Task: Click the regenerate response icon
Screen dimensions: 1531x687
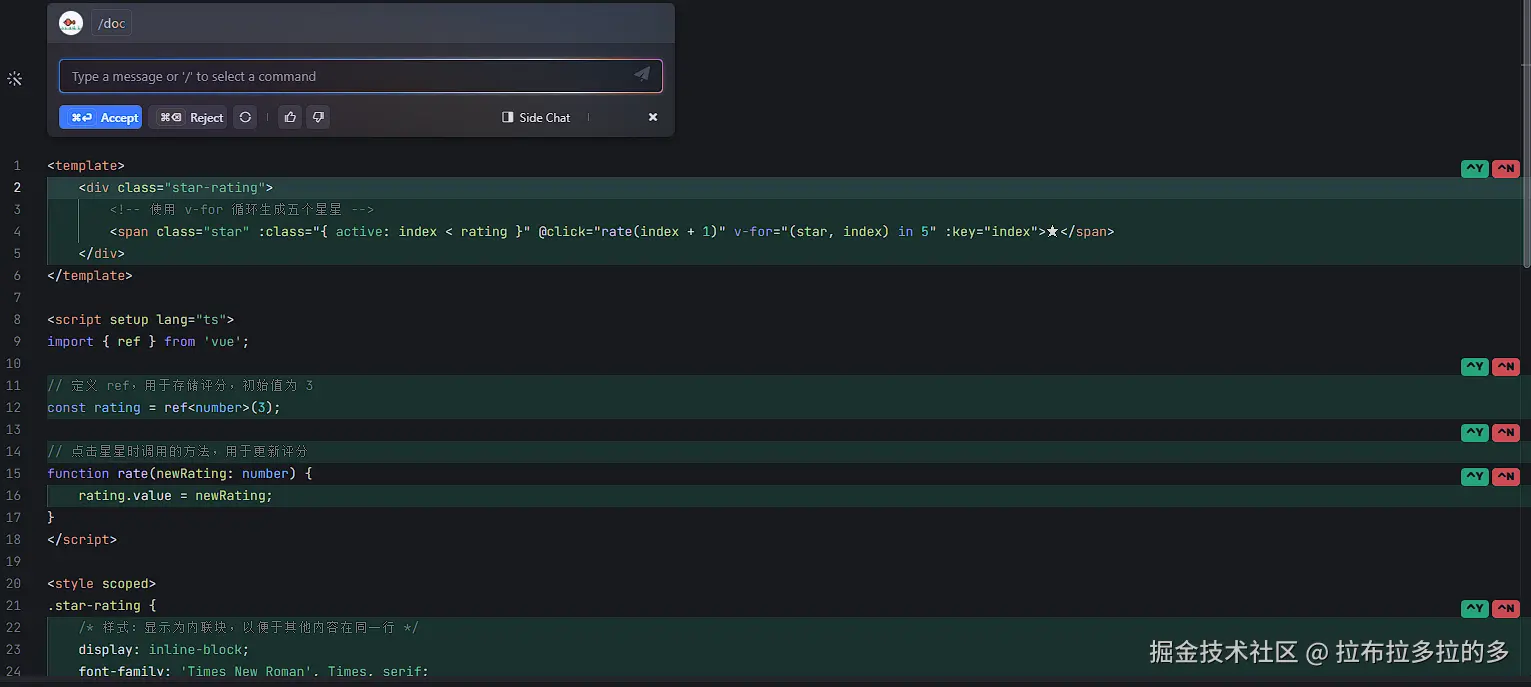Action: click(245, 117)
